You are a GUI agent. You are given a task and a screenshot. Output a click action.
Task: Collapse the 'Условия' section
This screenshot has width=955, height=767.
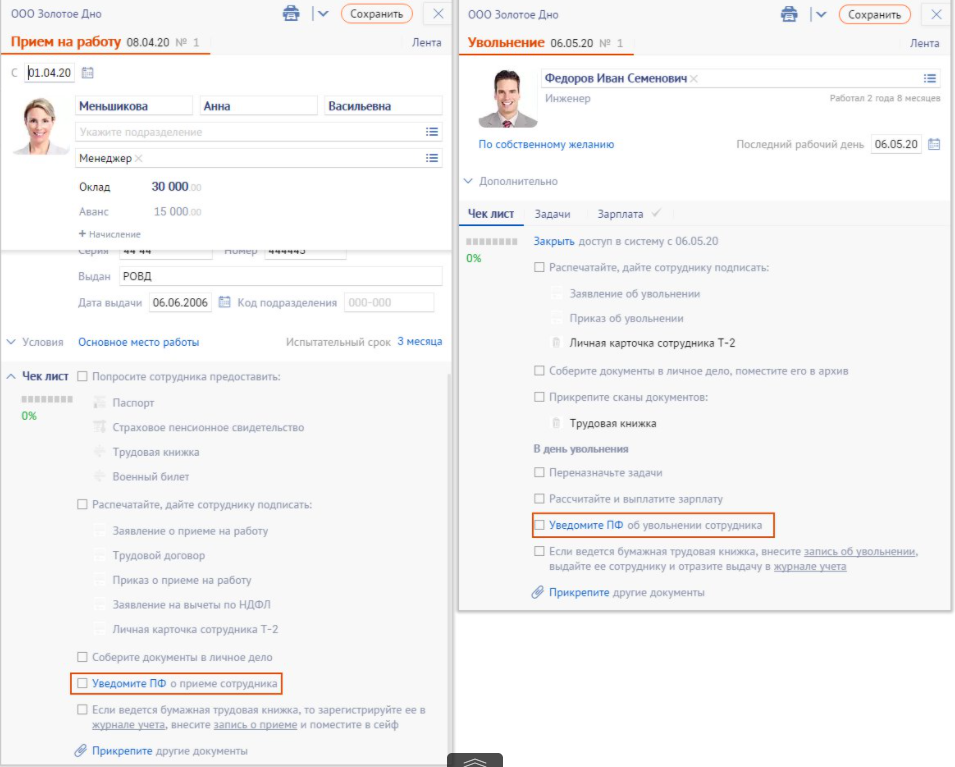click(x=35, y=342)
